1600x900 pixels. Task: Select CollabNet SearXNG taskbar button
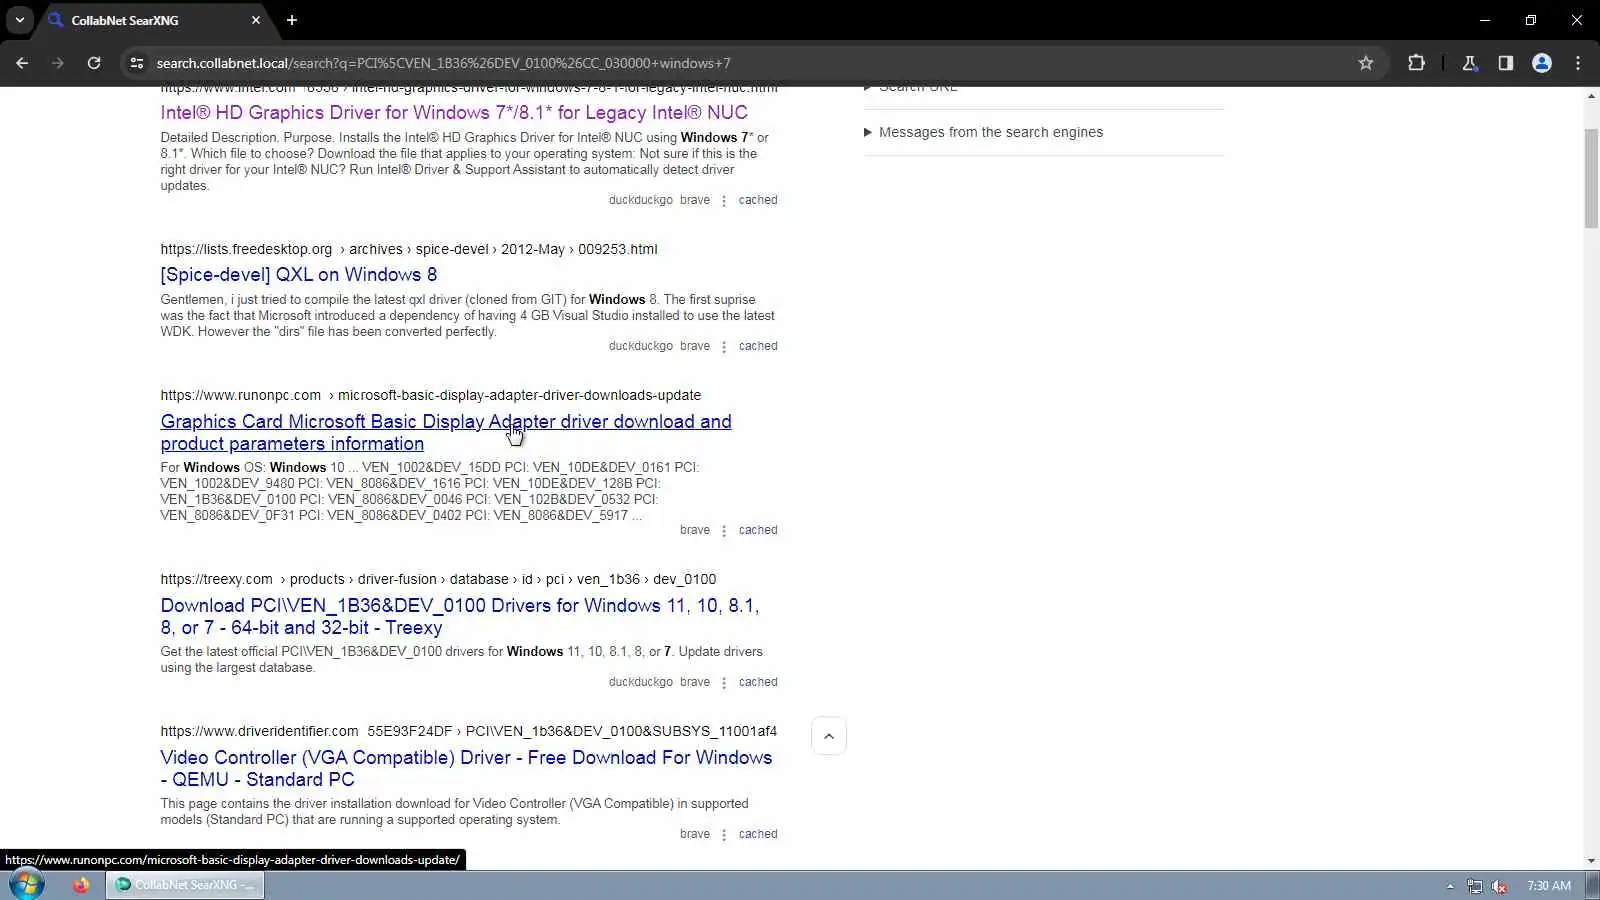tap(185, 885)
